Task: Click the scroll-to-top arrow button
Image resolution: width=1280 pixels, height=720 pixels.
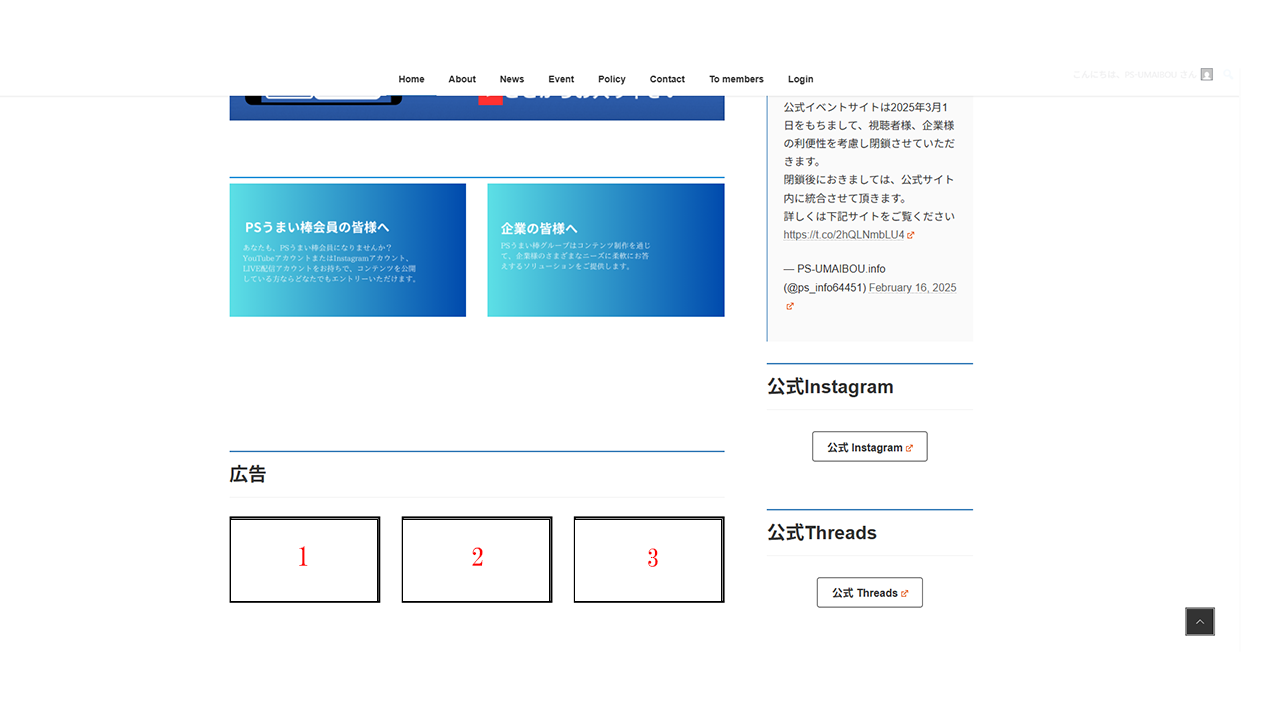Action: coord(1199,622)
